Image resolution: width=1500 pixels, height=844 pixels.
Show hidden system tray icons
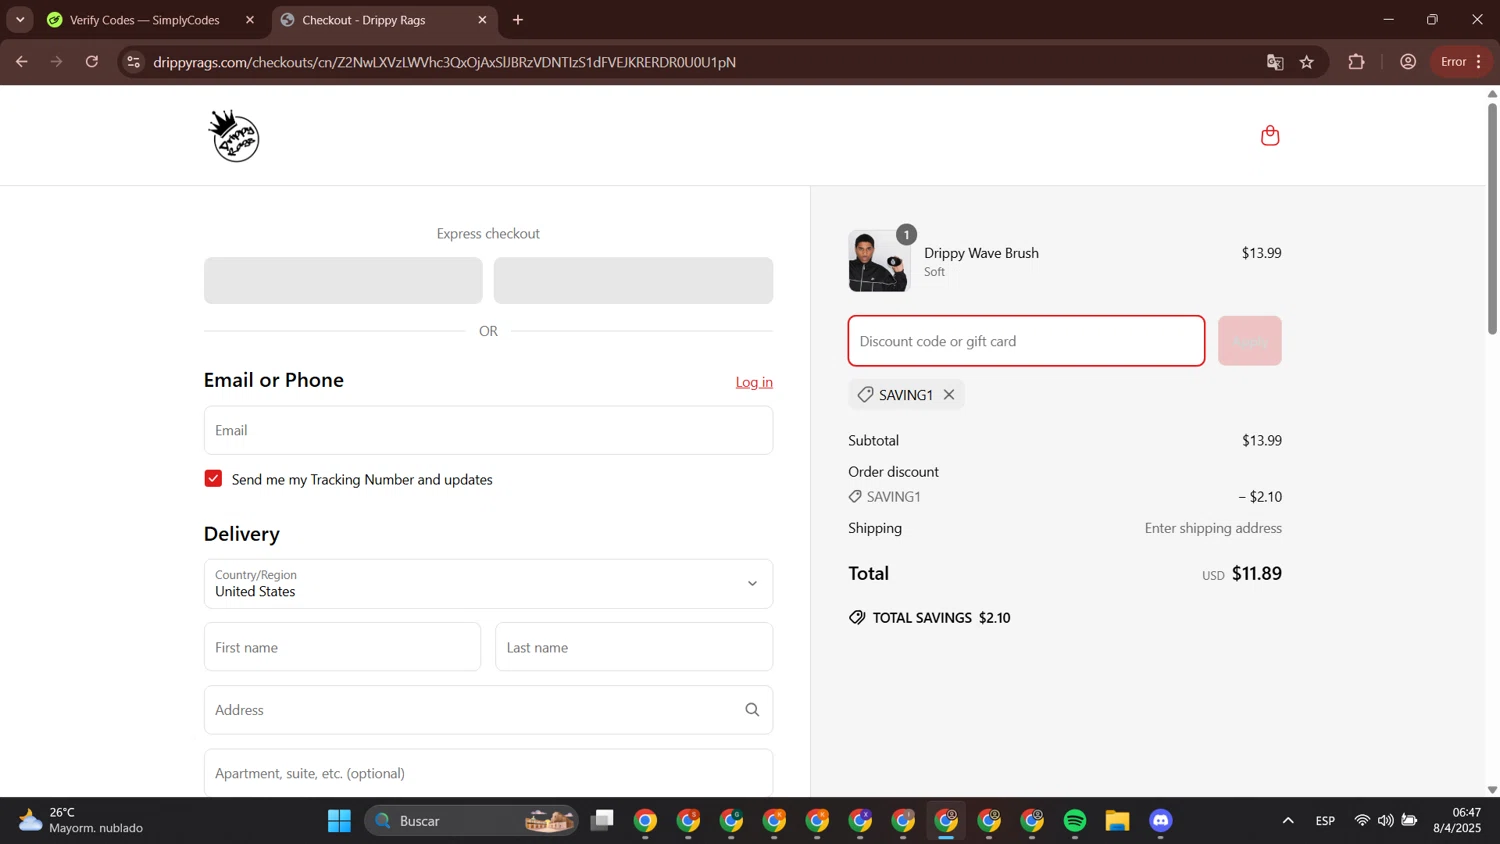pyautogui.click(x=1288, y=821)
